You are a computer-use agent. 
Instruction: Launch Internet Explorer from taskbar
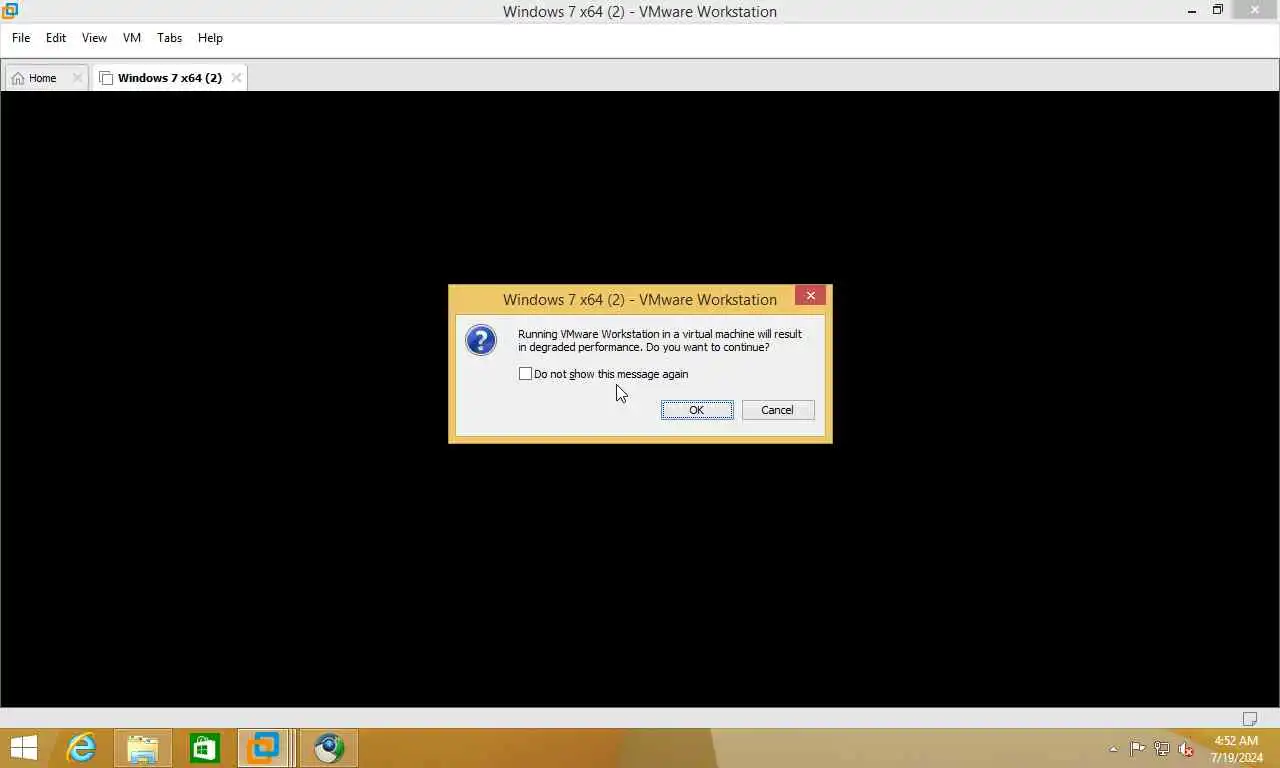point(81,748)
